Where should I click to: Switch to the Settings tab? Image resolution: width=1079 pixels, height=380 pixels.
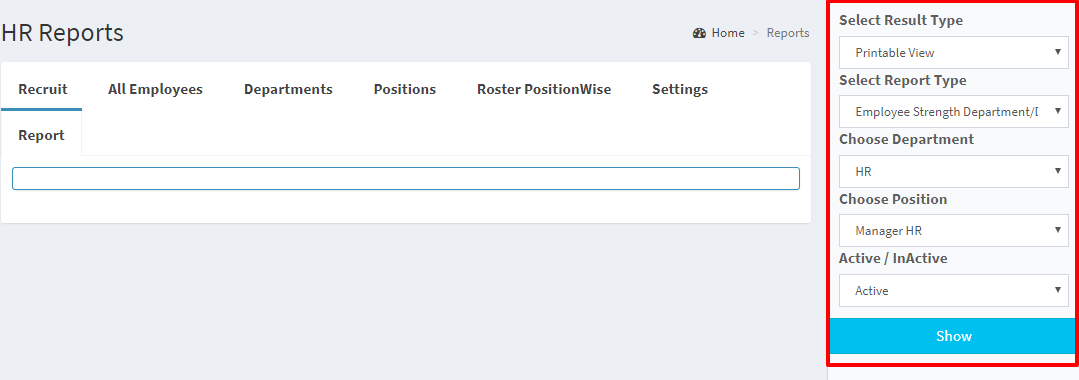[680, 89]
